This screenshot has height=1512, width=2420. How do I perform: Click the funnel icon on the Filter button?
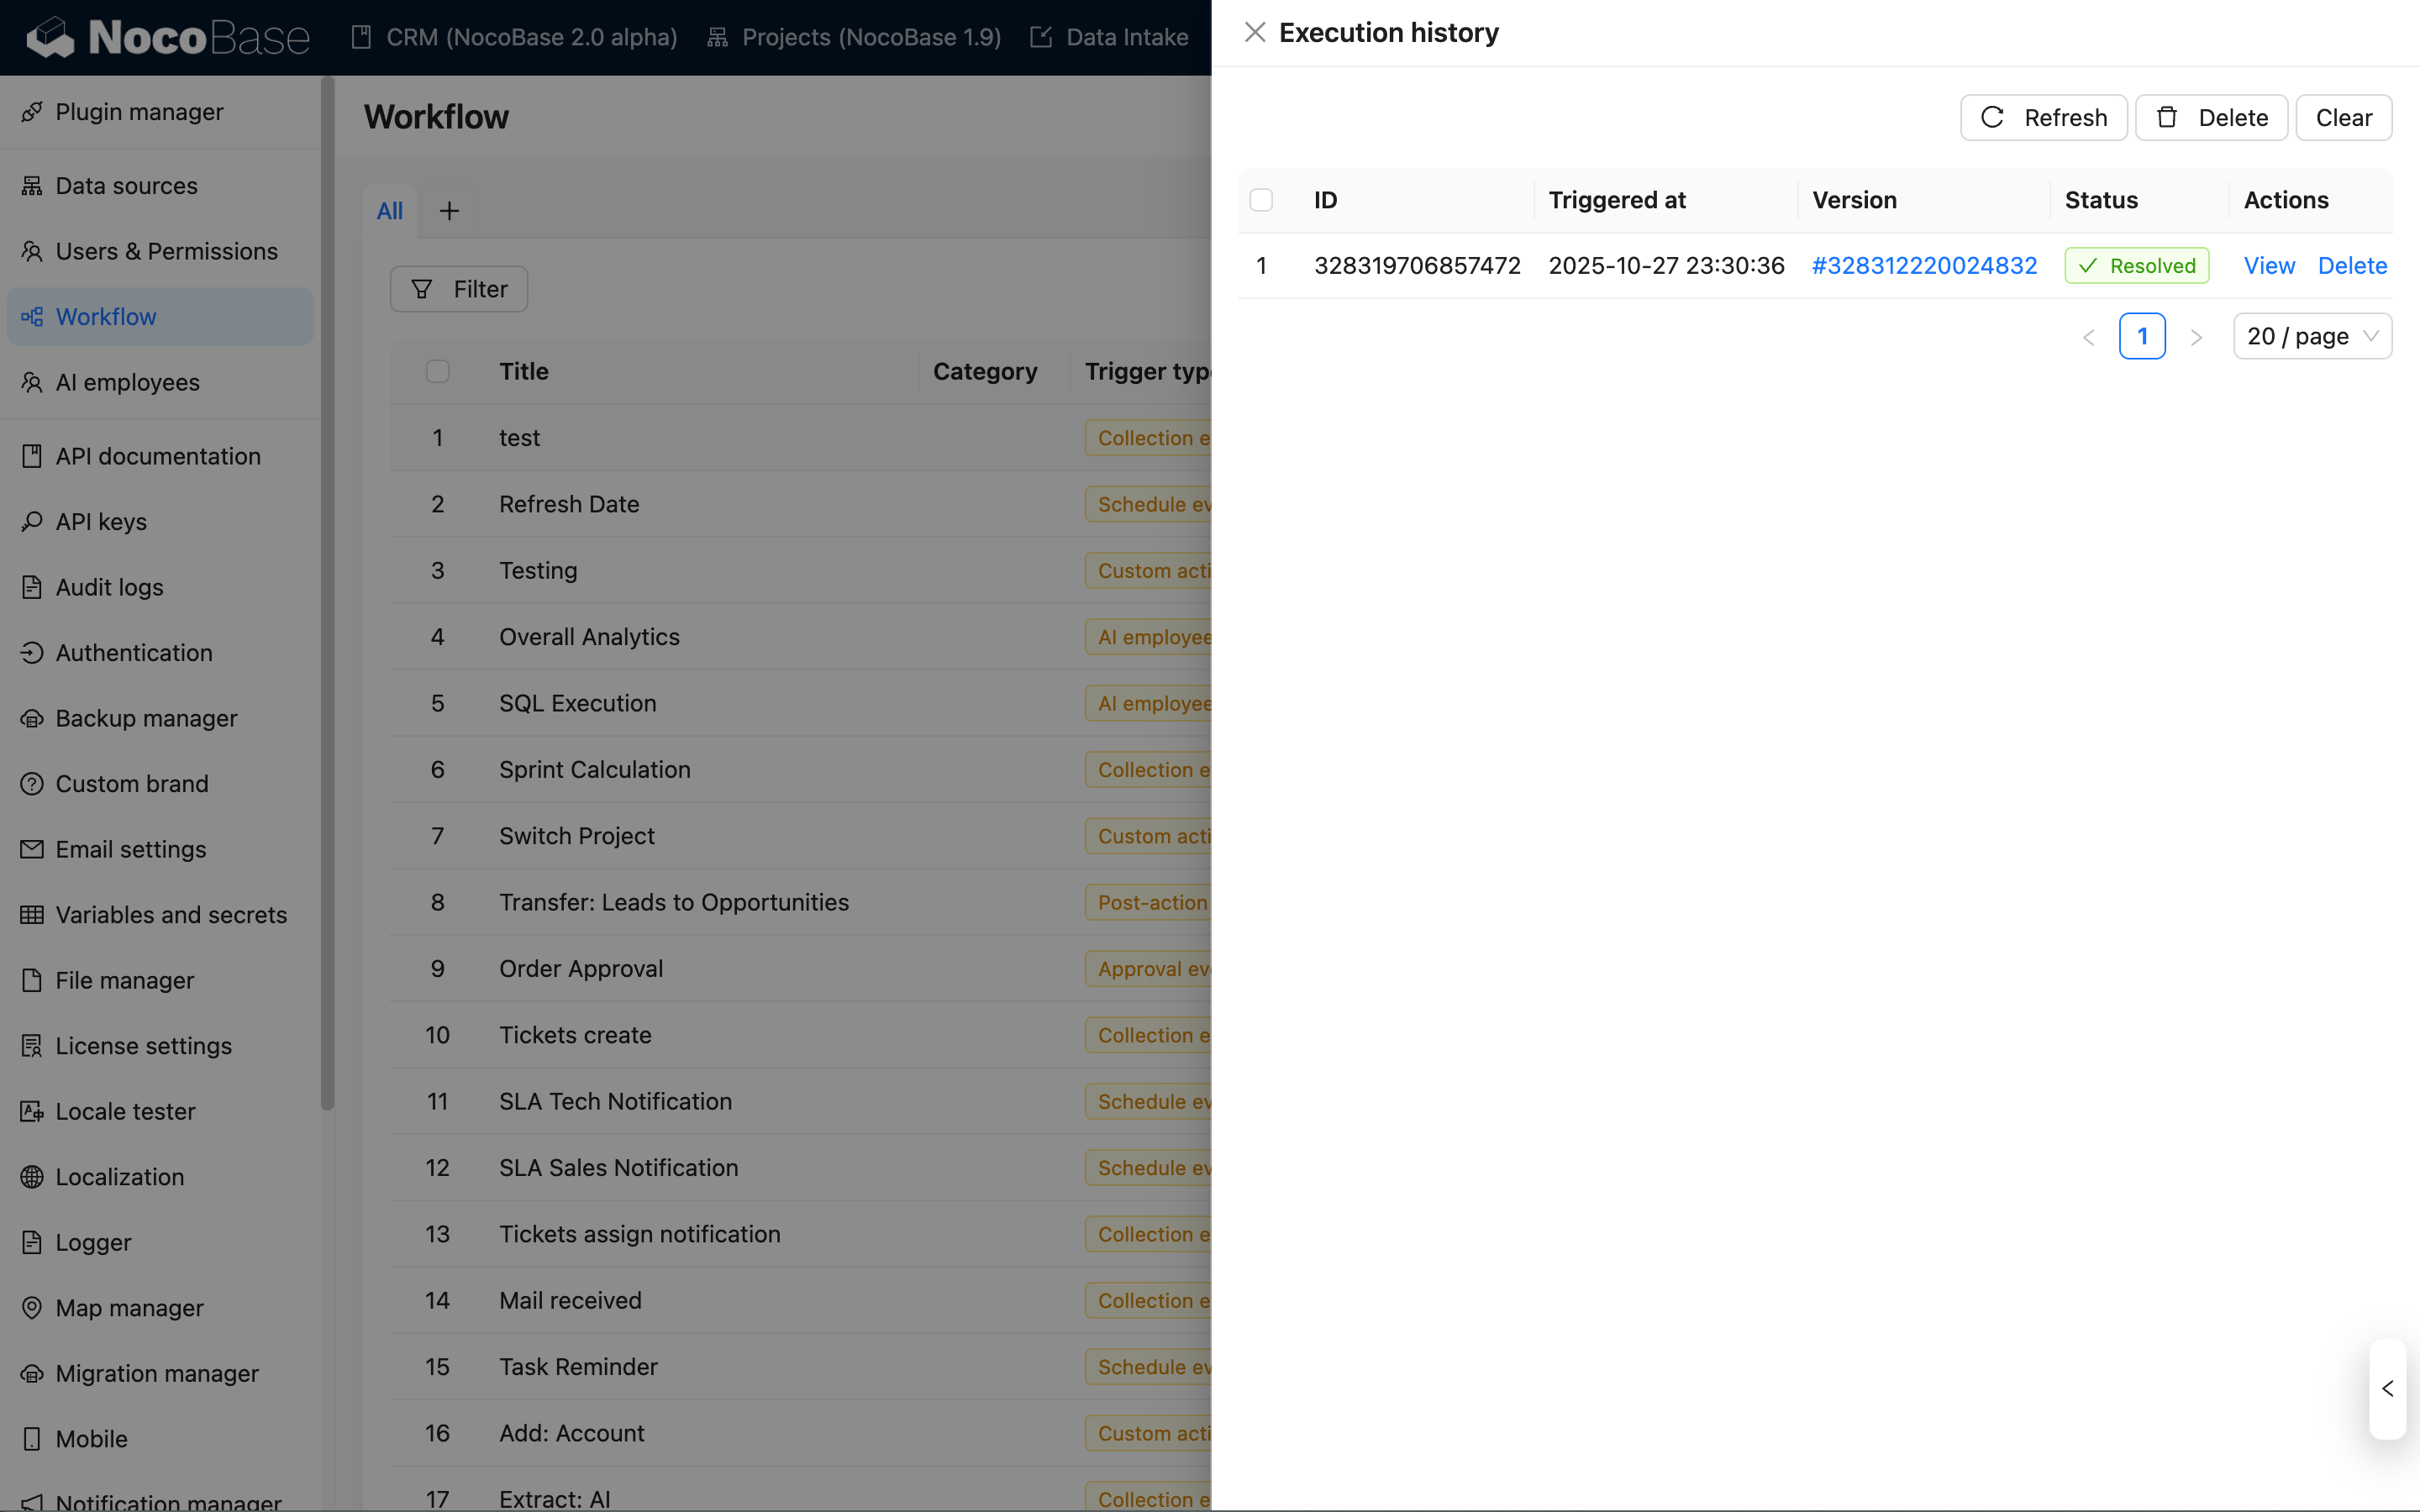coord(423,289)
